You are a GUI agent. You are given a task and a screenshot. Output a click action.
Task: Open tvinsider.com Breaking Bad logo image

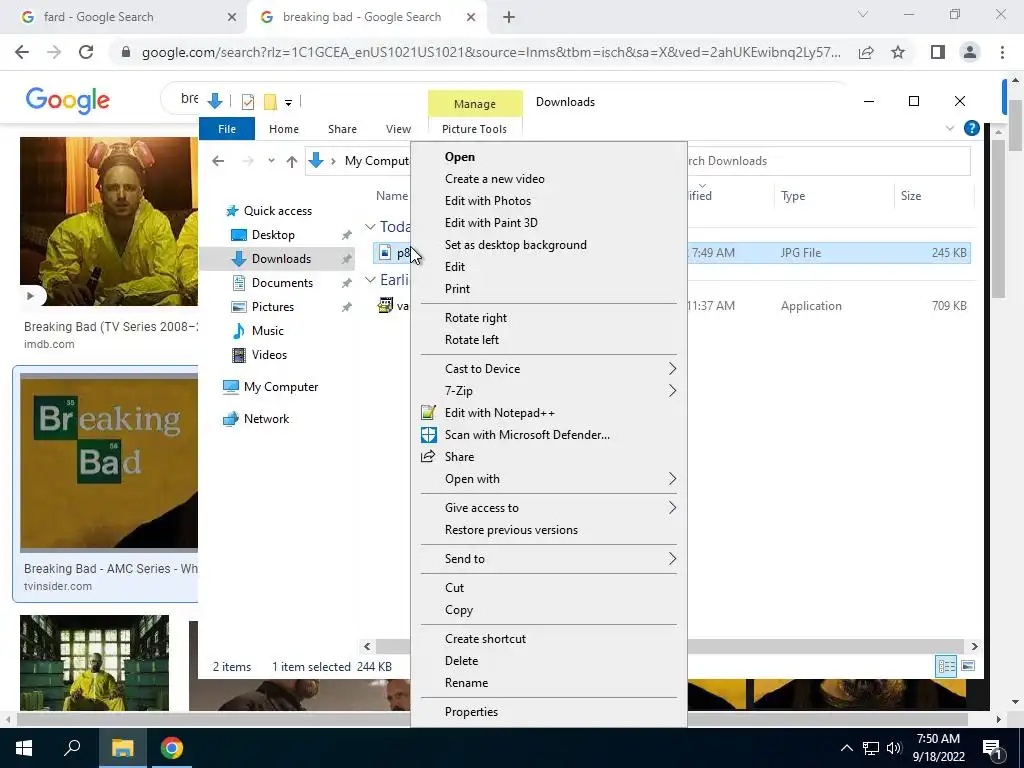tap(108, 462)
